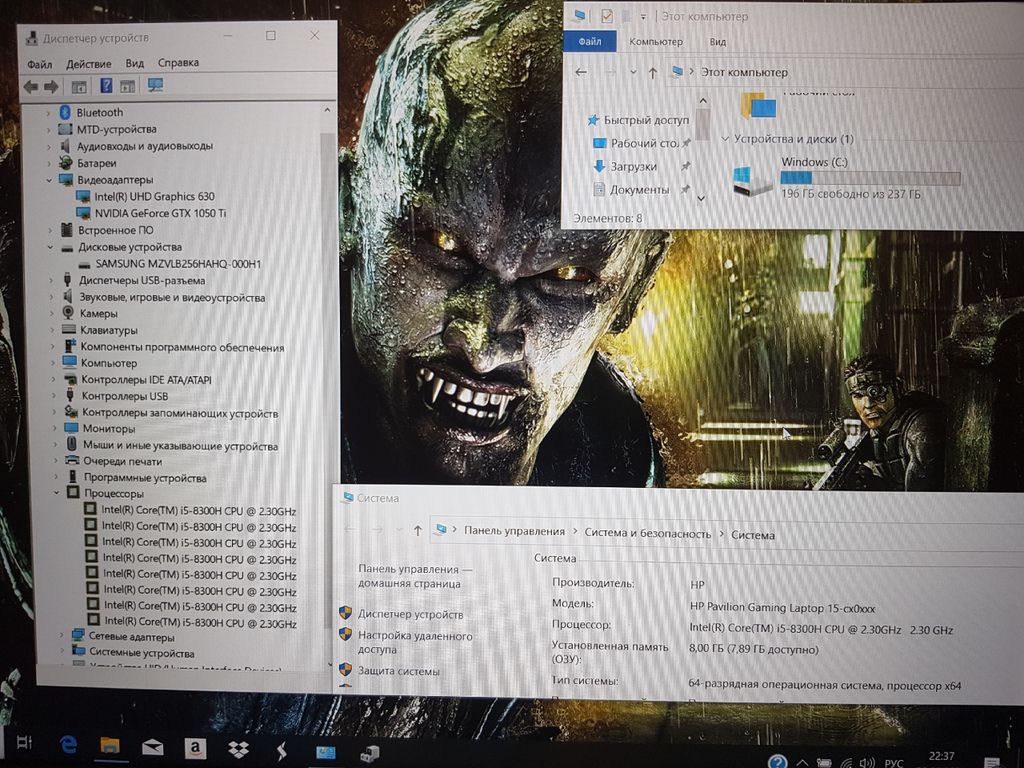The image size is (1024, 768).
Task: Click the webcam icon beside Камеры
Action: (x=68, y=313)
